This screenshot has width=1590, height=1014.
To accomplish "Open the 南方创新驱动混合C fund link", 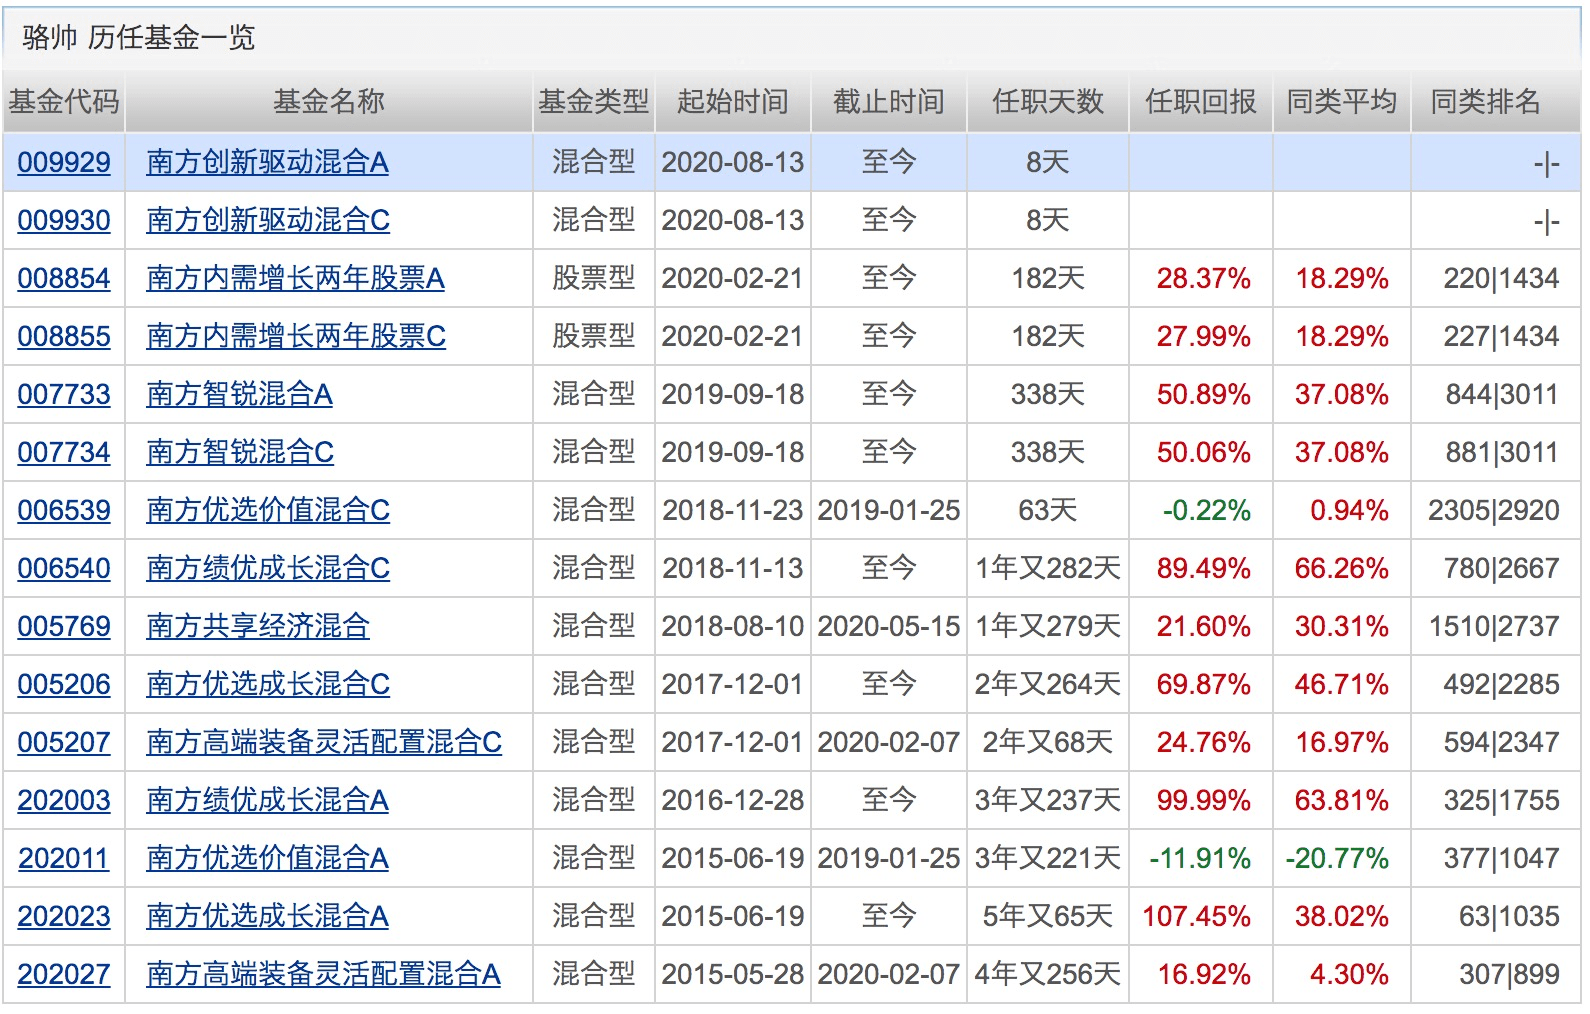I will (x=268, y=220).
